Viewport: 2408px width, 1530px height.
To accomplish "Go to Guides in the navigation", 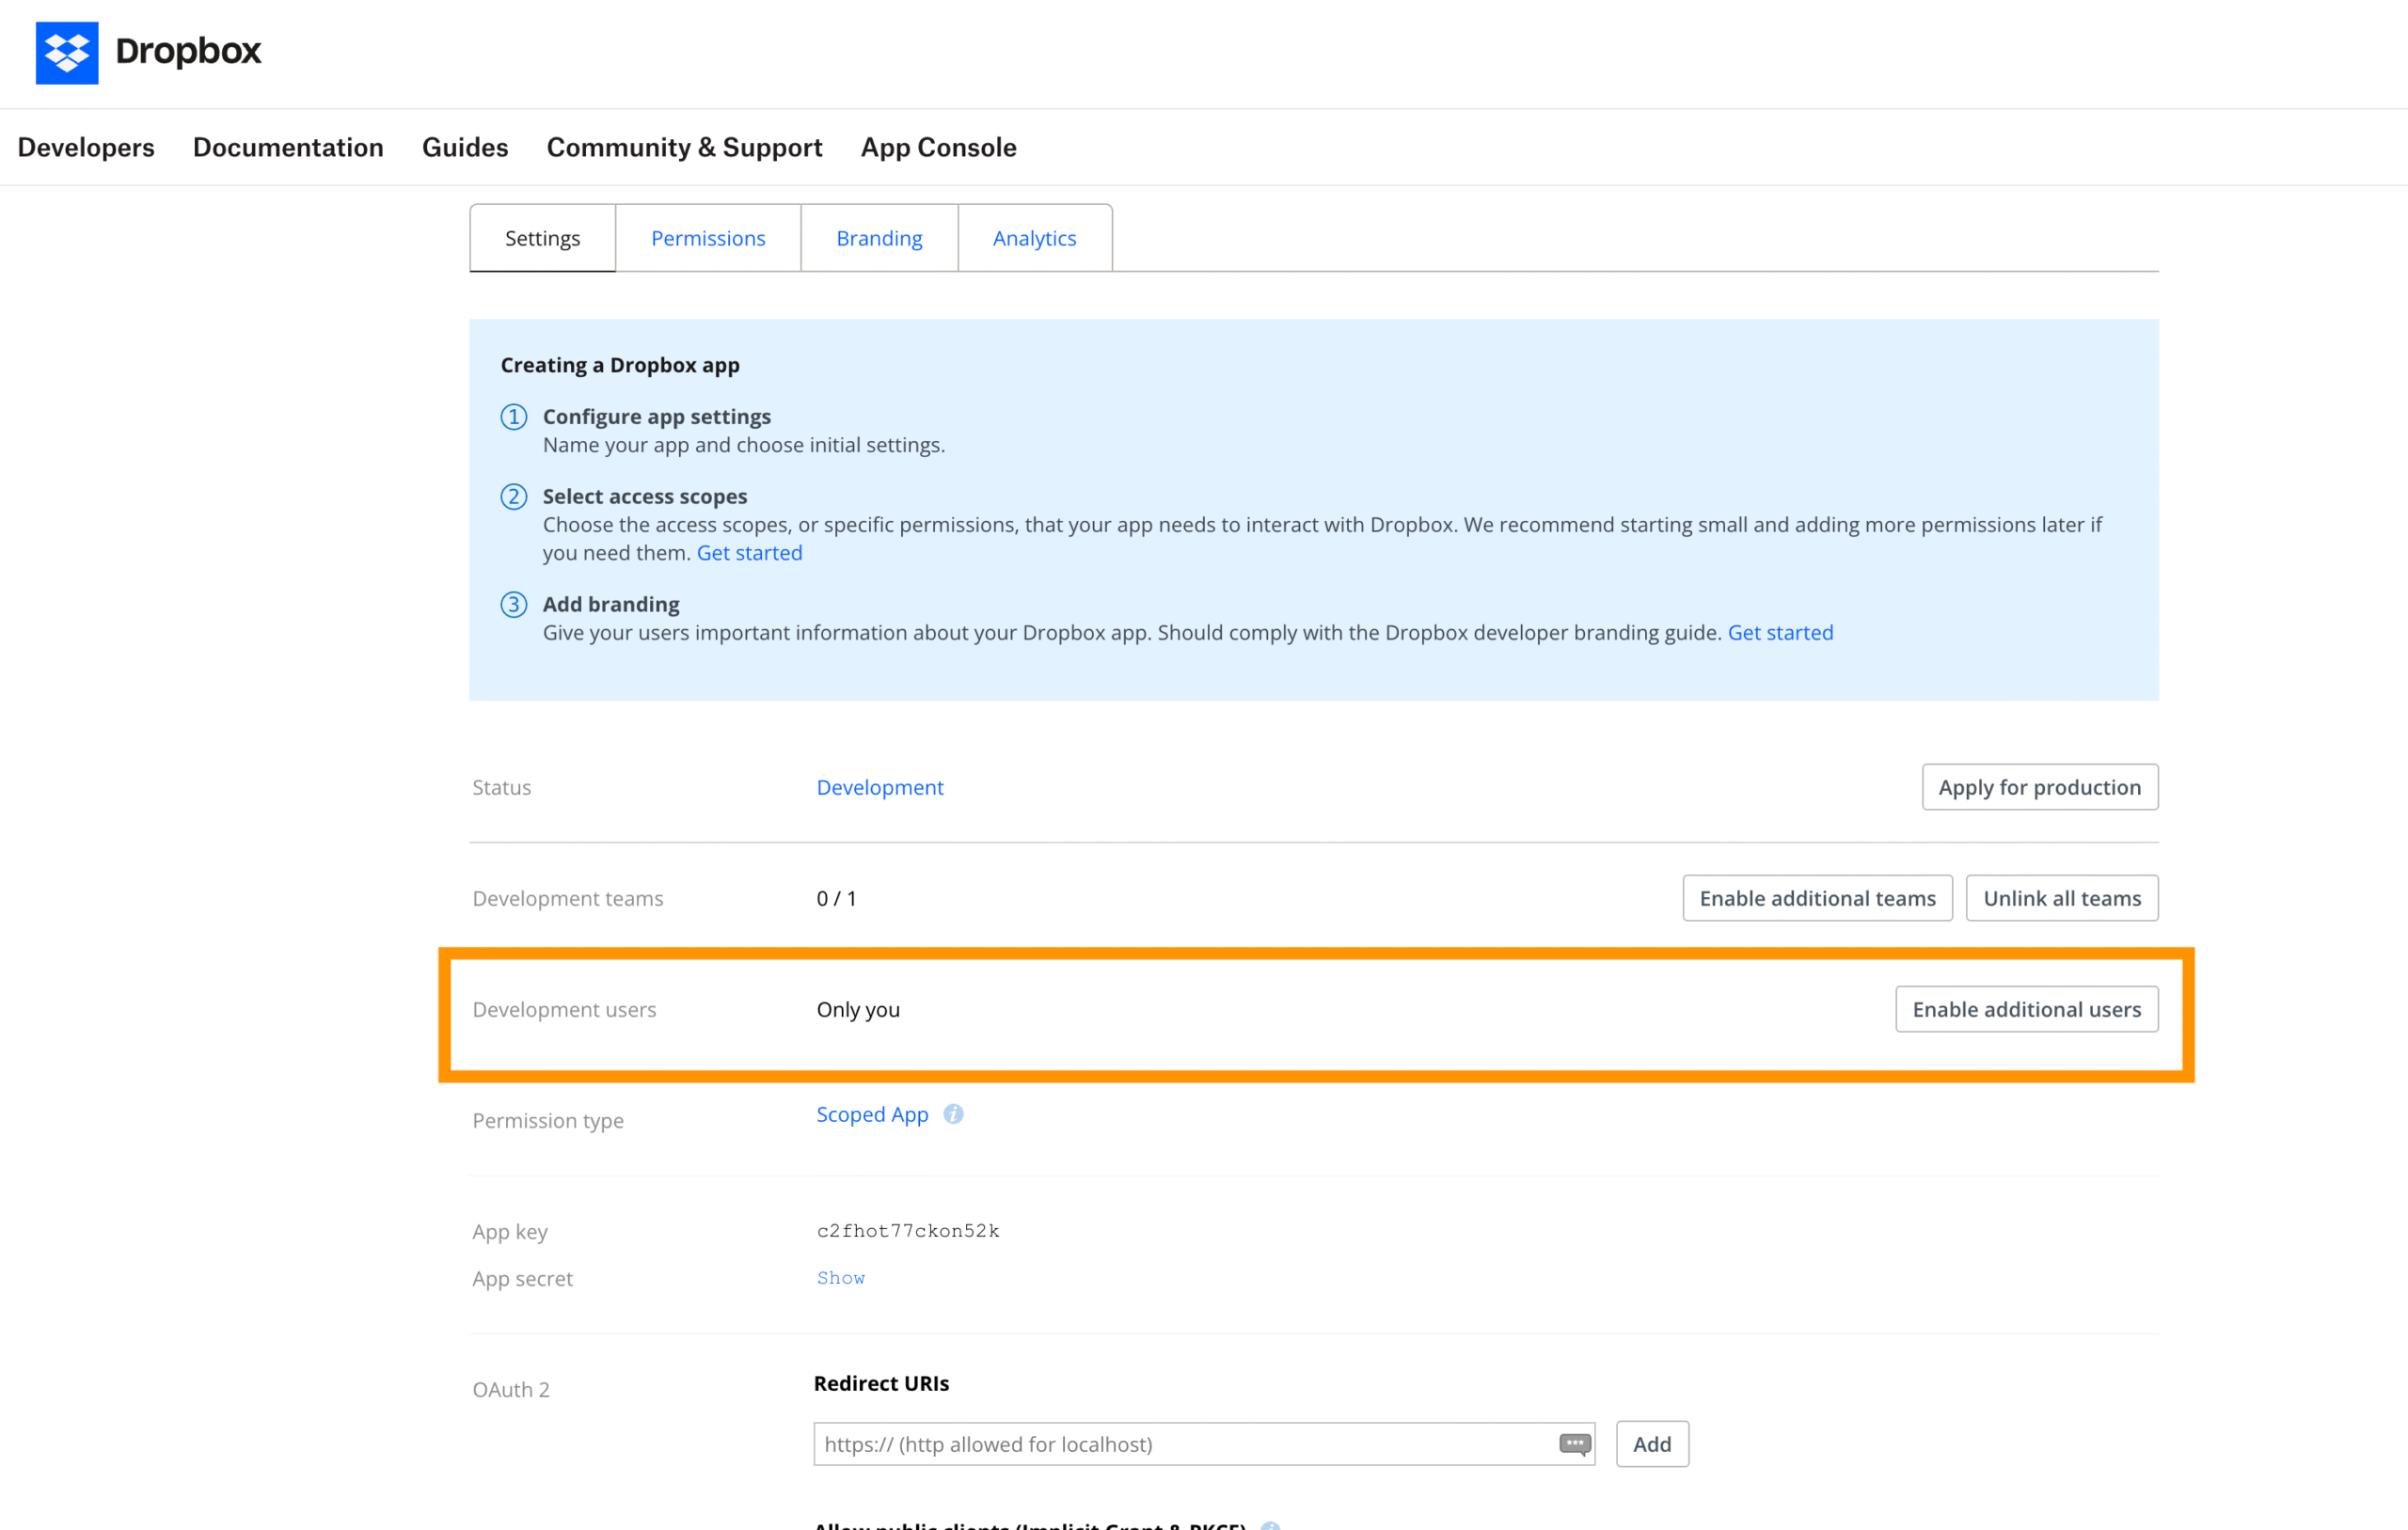I will (465, 147).
